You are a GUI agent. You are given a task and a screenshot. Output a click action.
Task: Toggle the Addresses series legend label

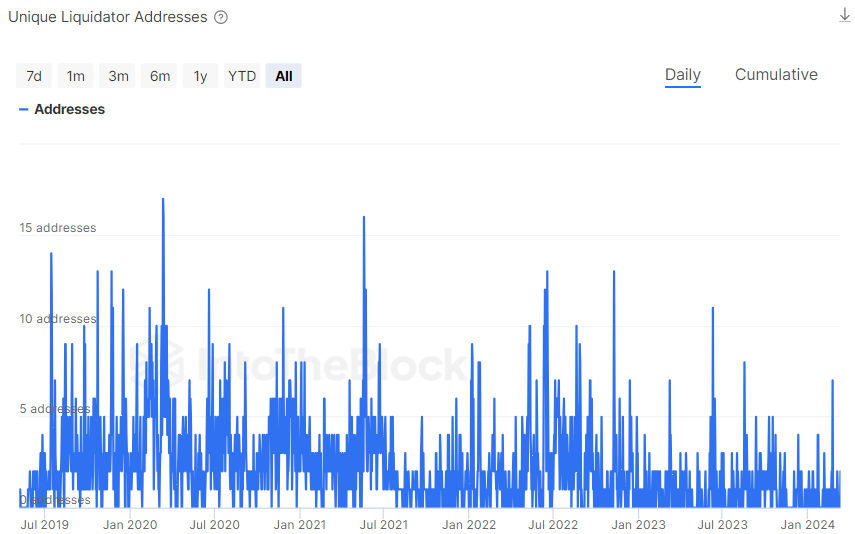pos(69,109)
